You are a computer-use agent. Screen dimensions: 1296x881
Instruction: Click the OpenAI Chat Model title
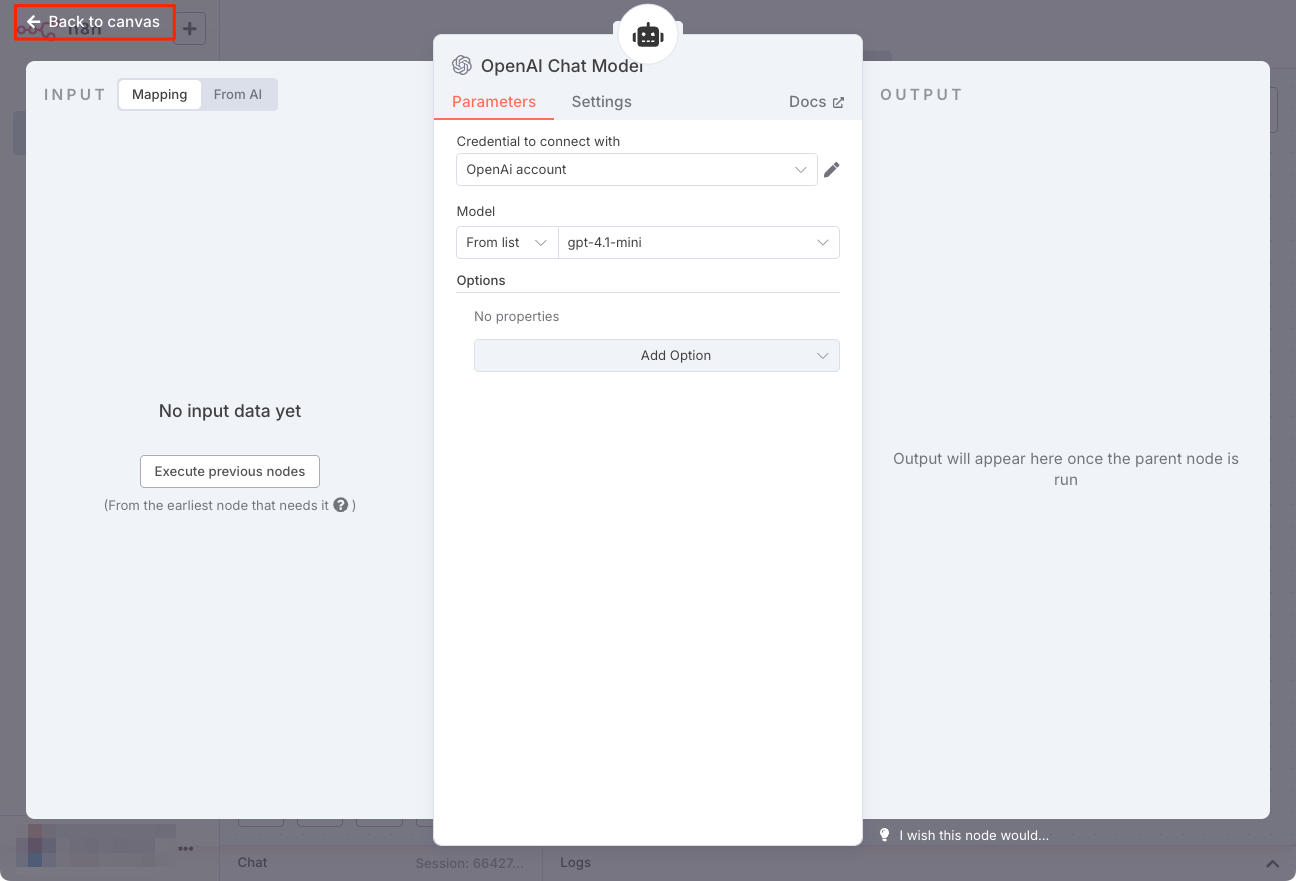(562, 66)
